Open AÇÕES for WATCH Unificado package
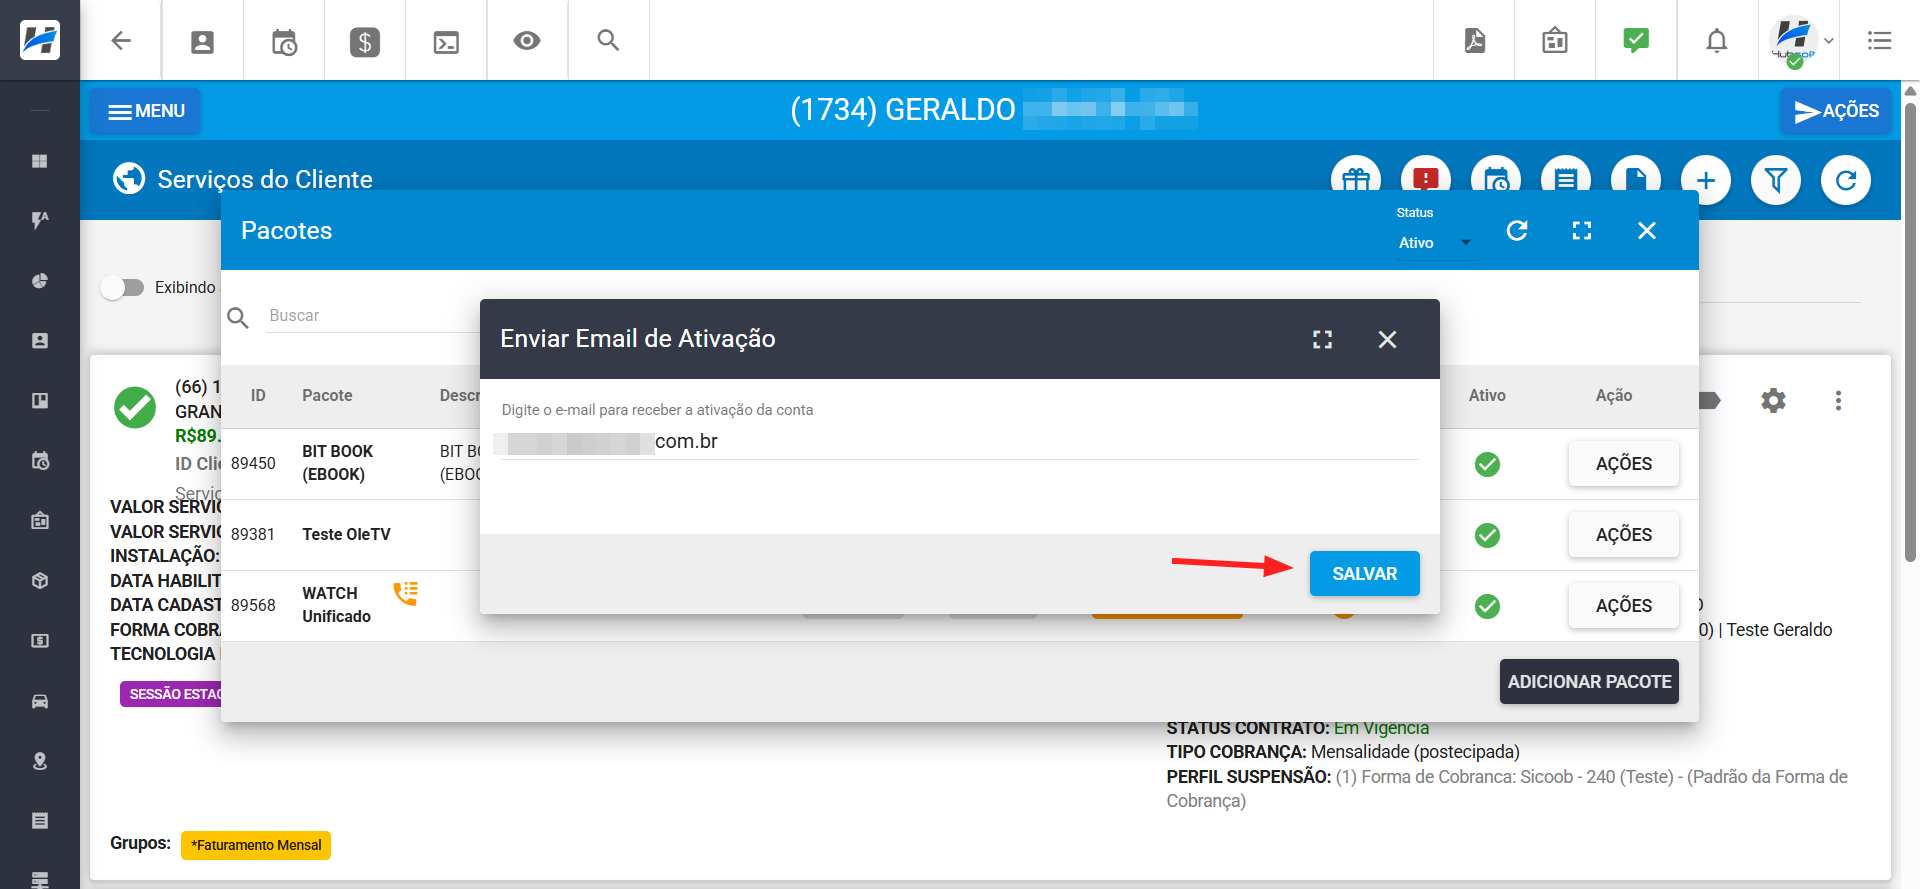This screenshot has width=1920, height=889. click(x=1623, y=606)
